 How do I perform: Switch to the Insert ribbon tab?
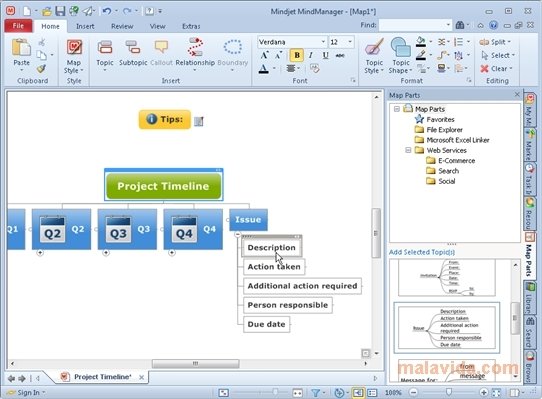click(x=85, y=26)
